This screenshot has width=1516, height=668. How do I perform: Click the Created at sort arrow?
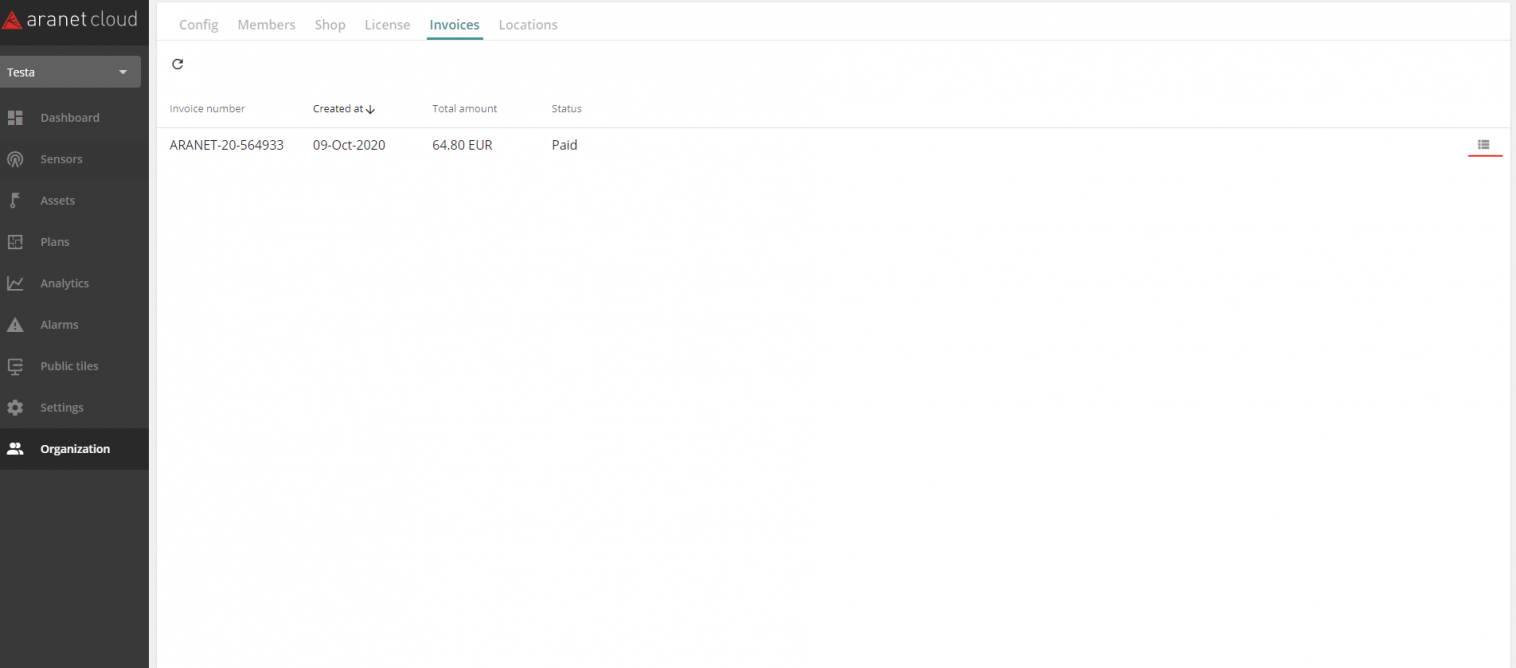click(370, 109)
